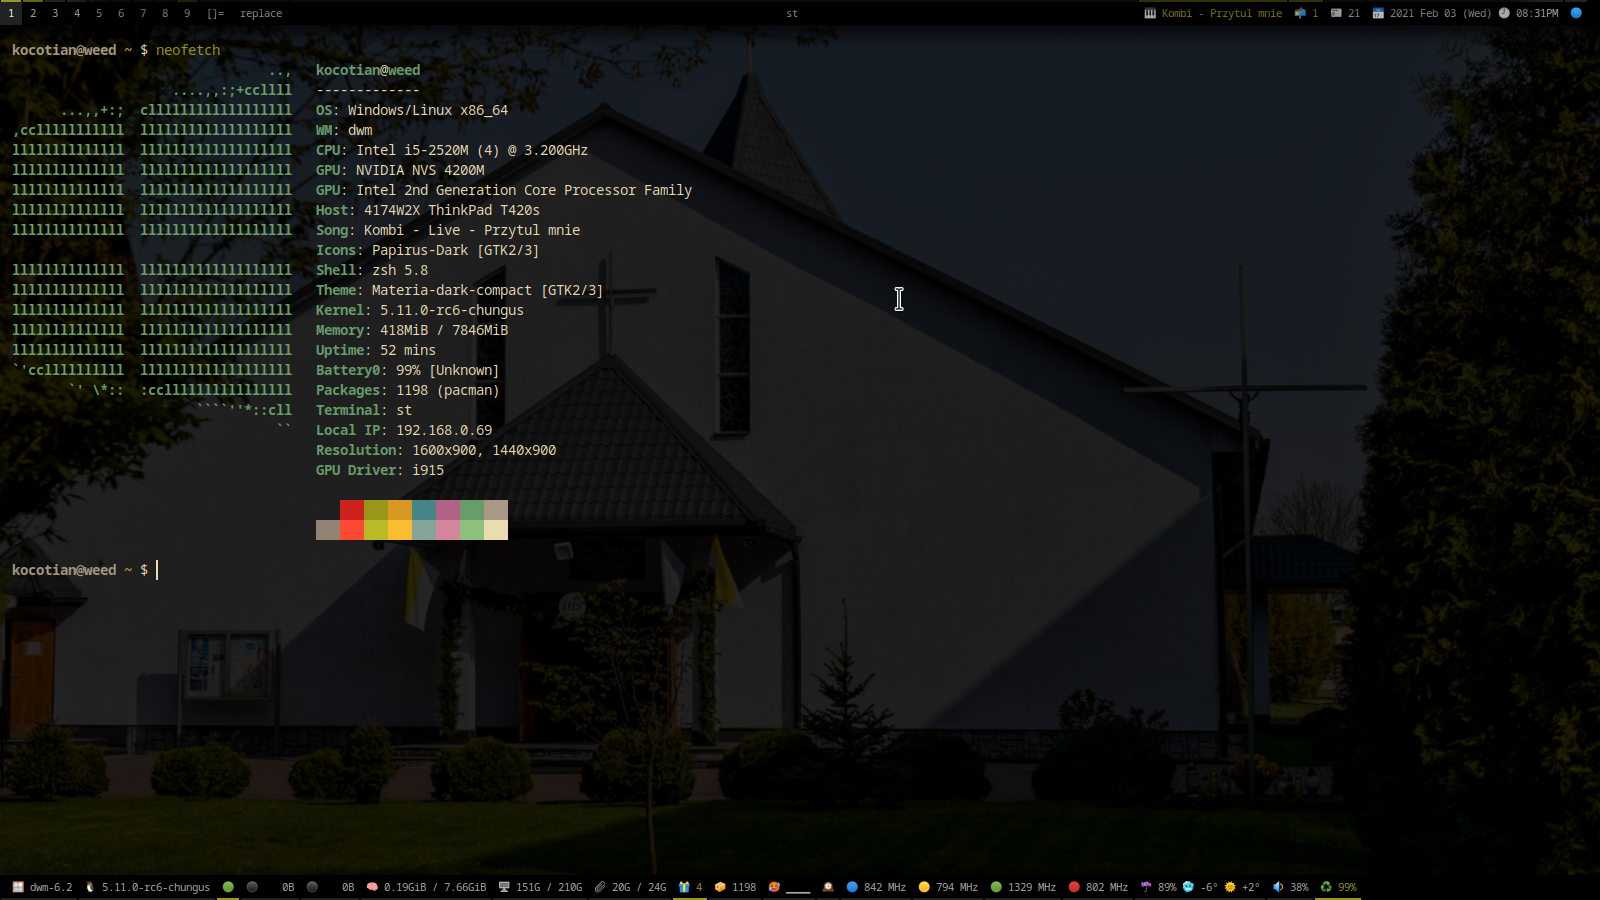Click the green recycle battery icon
The width and height of the screenshot is (1600, 900).
(1326, 887)
